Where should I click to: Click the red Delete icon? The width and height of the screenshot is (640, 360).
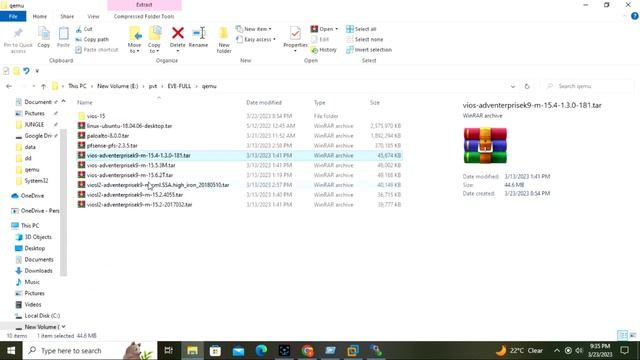click(178, 33)
